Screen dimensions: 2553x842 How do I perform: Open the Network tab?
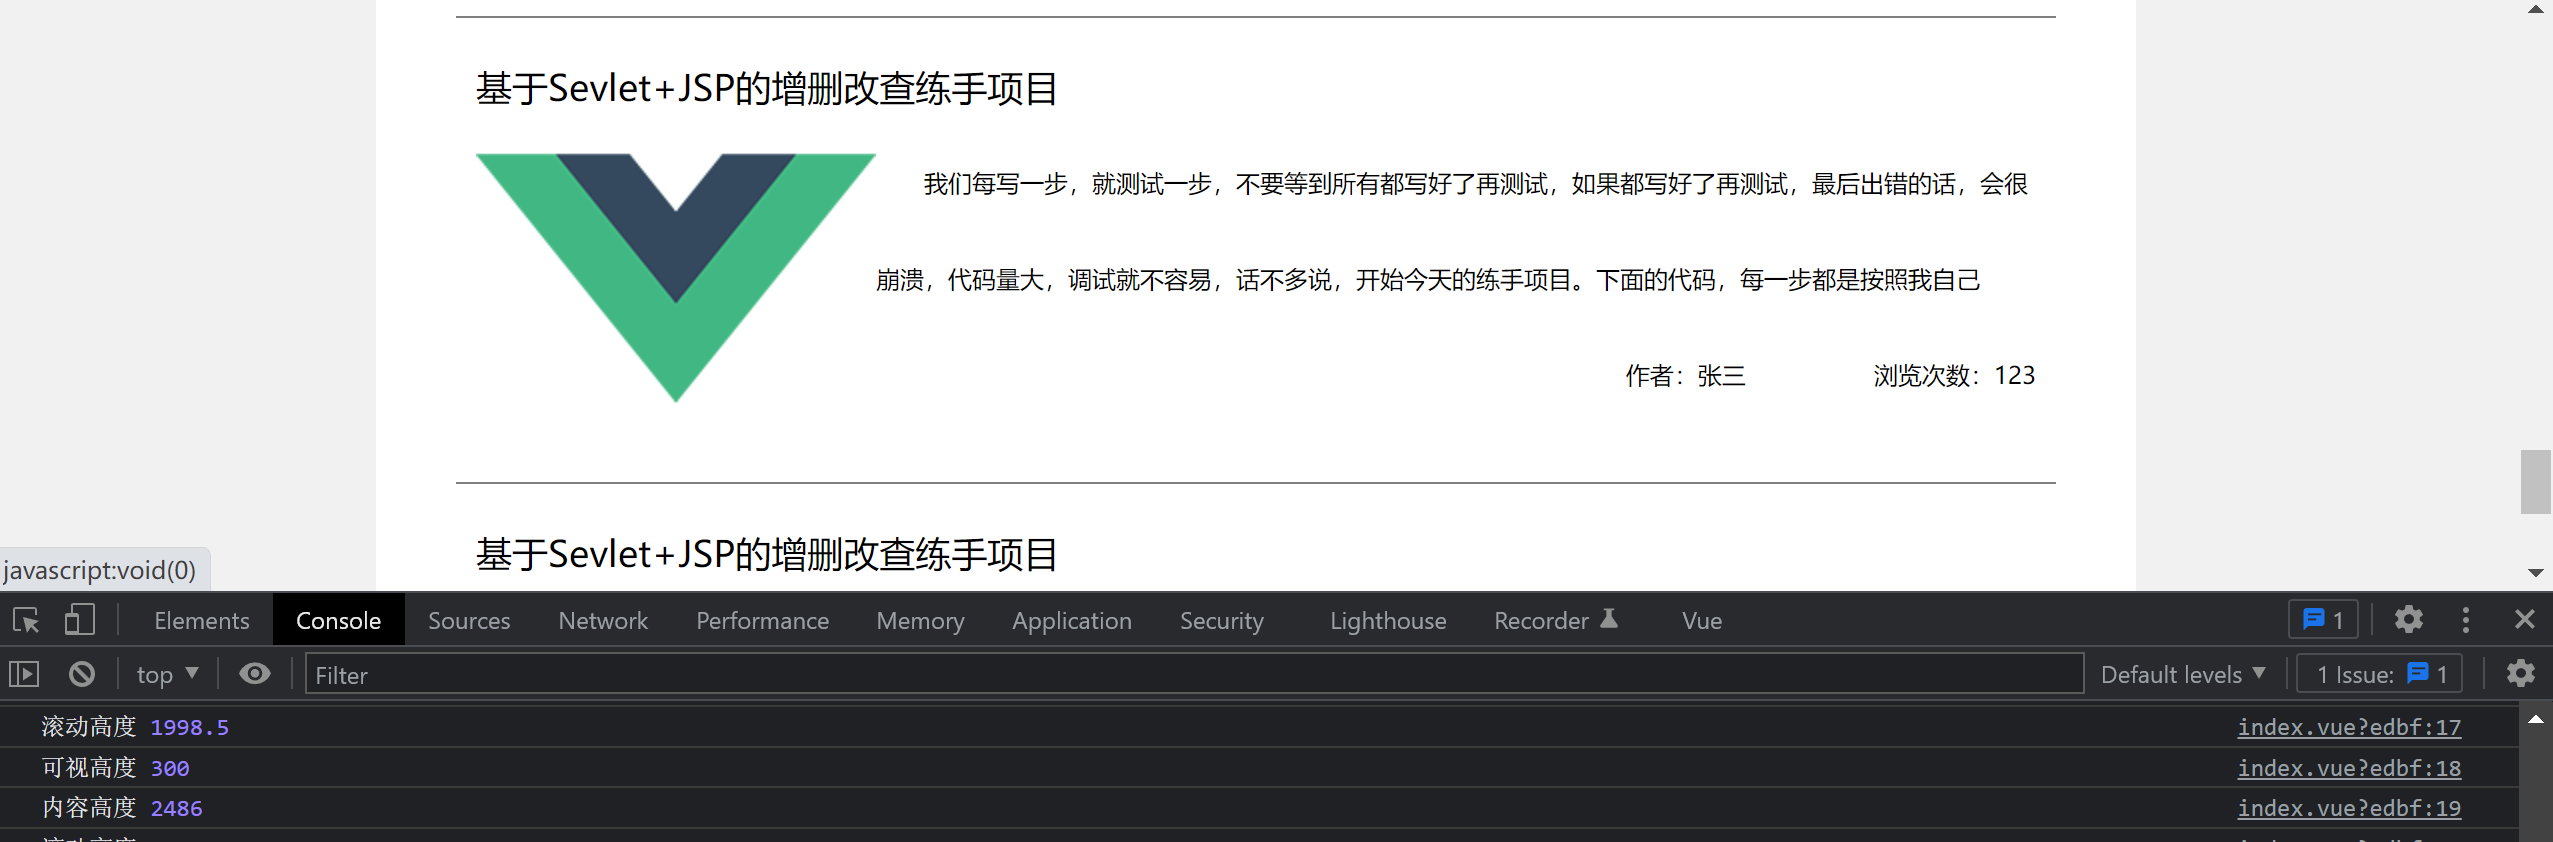point(603,621)
